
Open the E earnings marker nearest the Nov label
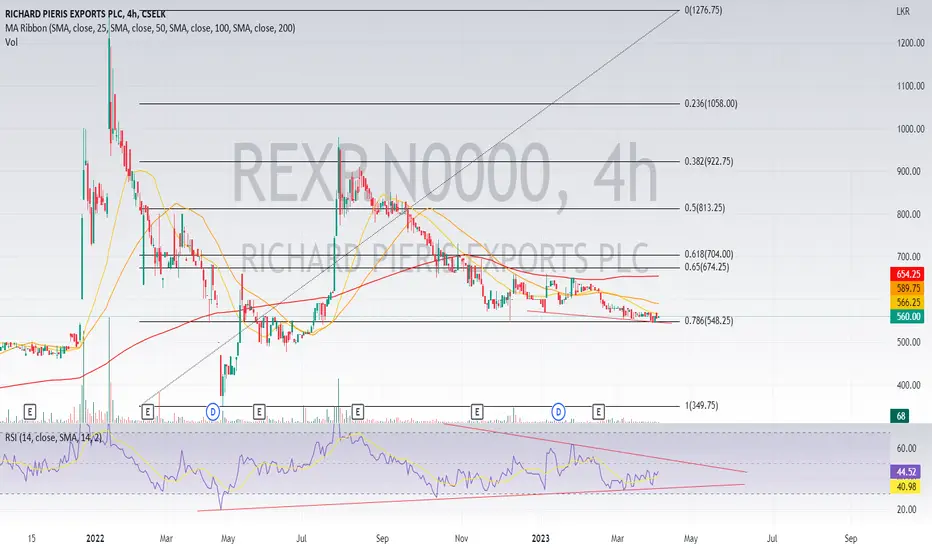pos(477,411)
